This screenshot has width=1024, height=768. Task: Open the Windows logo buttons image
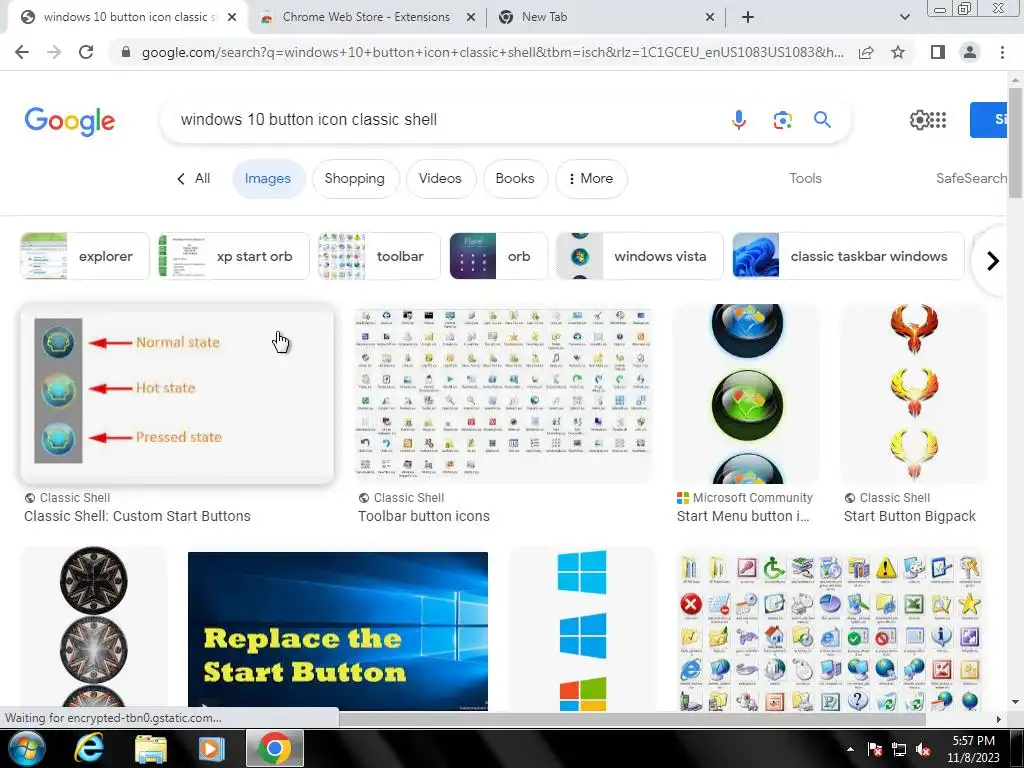click(x=582, y=629)
